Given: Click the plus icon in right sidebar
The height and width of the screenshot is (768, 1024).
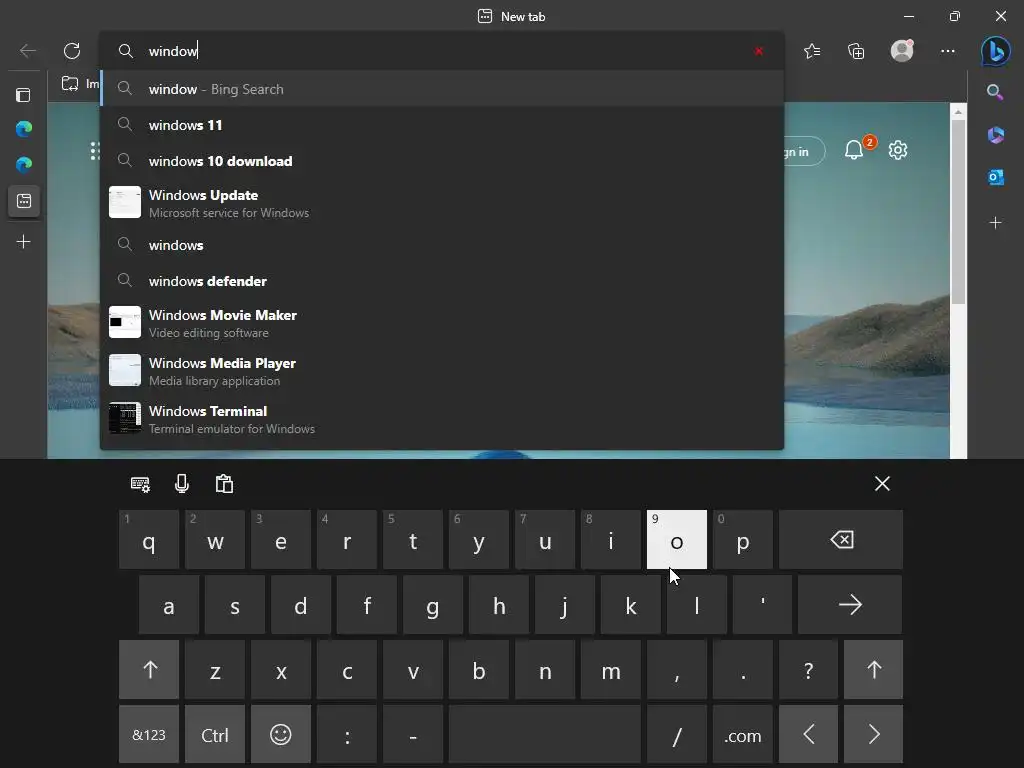Looking at the screenshot, I should click(995, 223).
